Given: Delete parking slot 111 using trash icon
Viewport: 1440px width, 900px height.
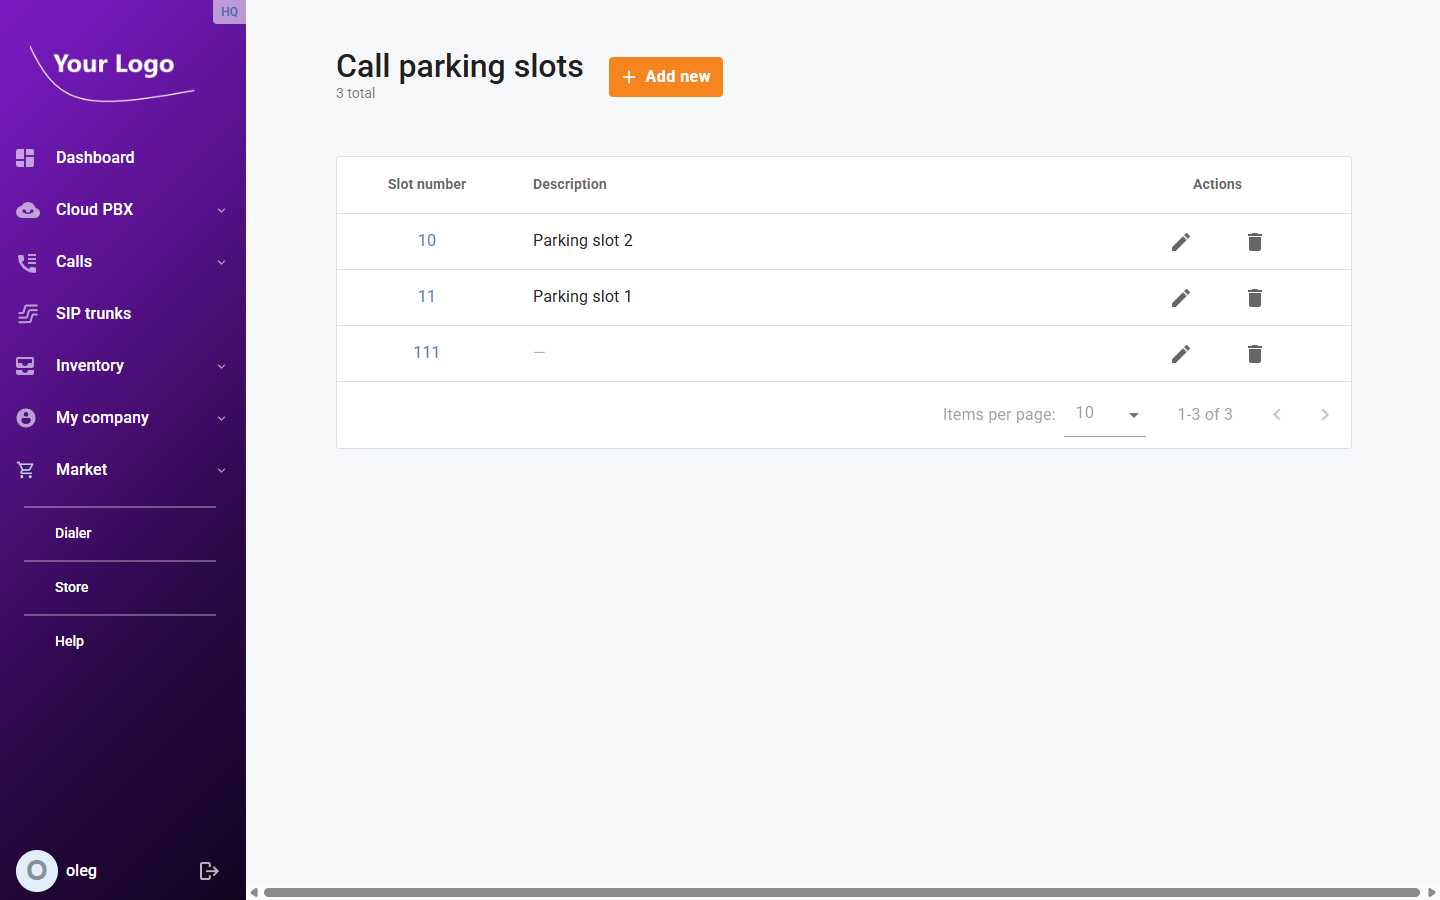Looking at the screenshot, I should click(1255, 353).
